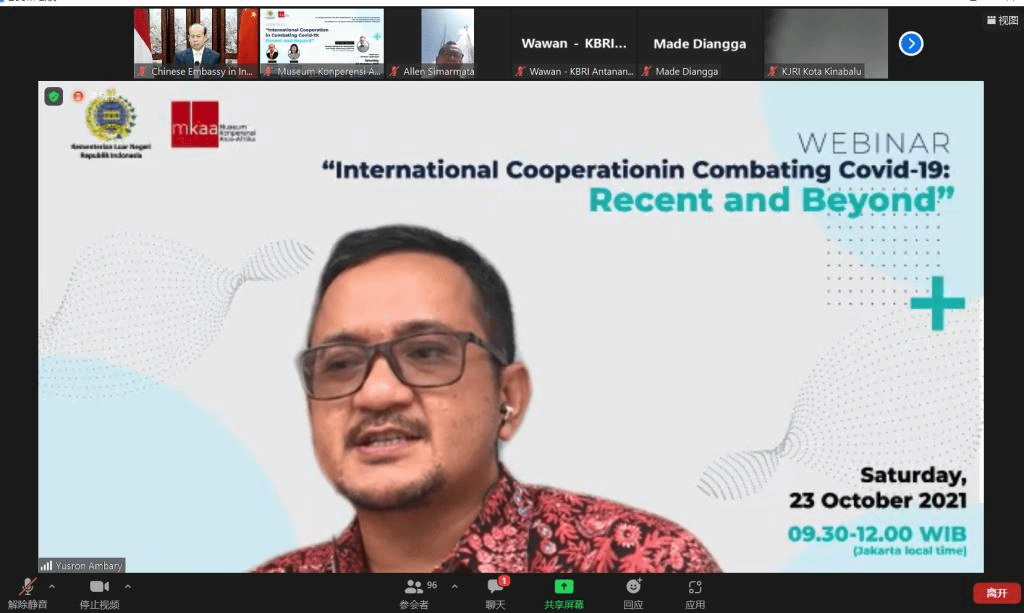
Task: Select Museum Konperensi participant thumbnail
Action: pyautogui.click(x=322, y=43)
